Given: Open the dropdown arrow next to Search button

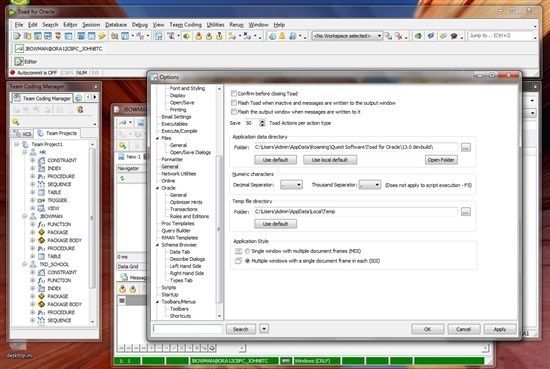Looking at the screenshot, I should coord(264,329).
